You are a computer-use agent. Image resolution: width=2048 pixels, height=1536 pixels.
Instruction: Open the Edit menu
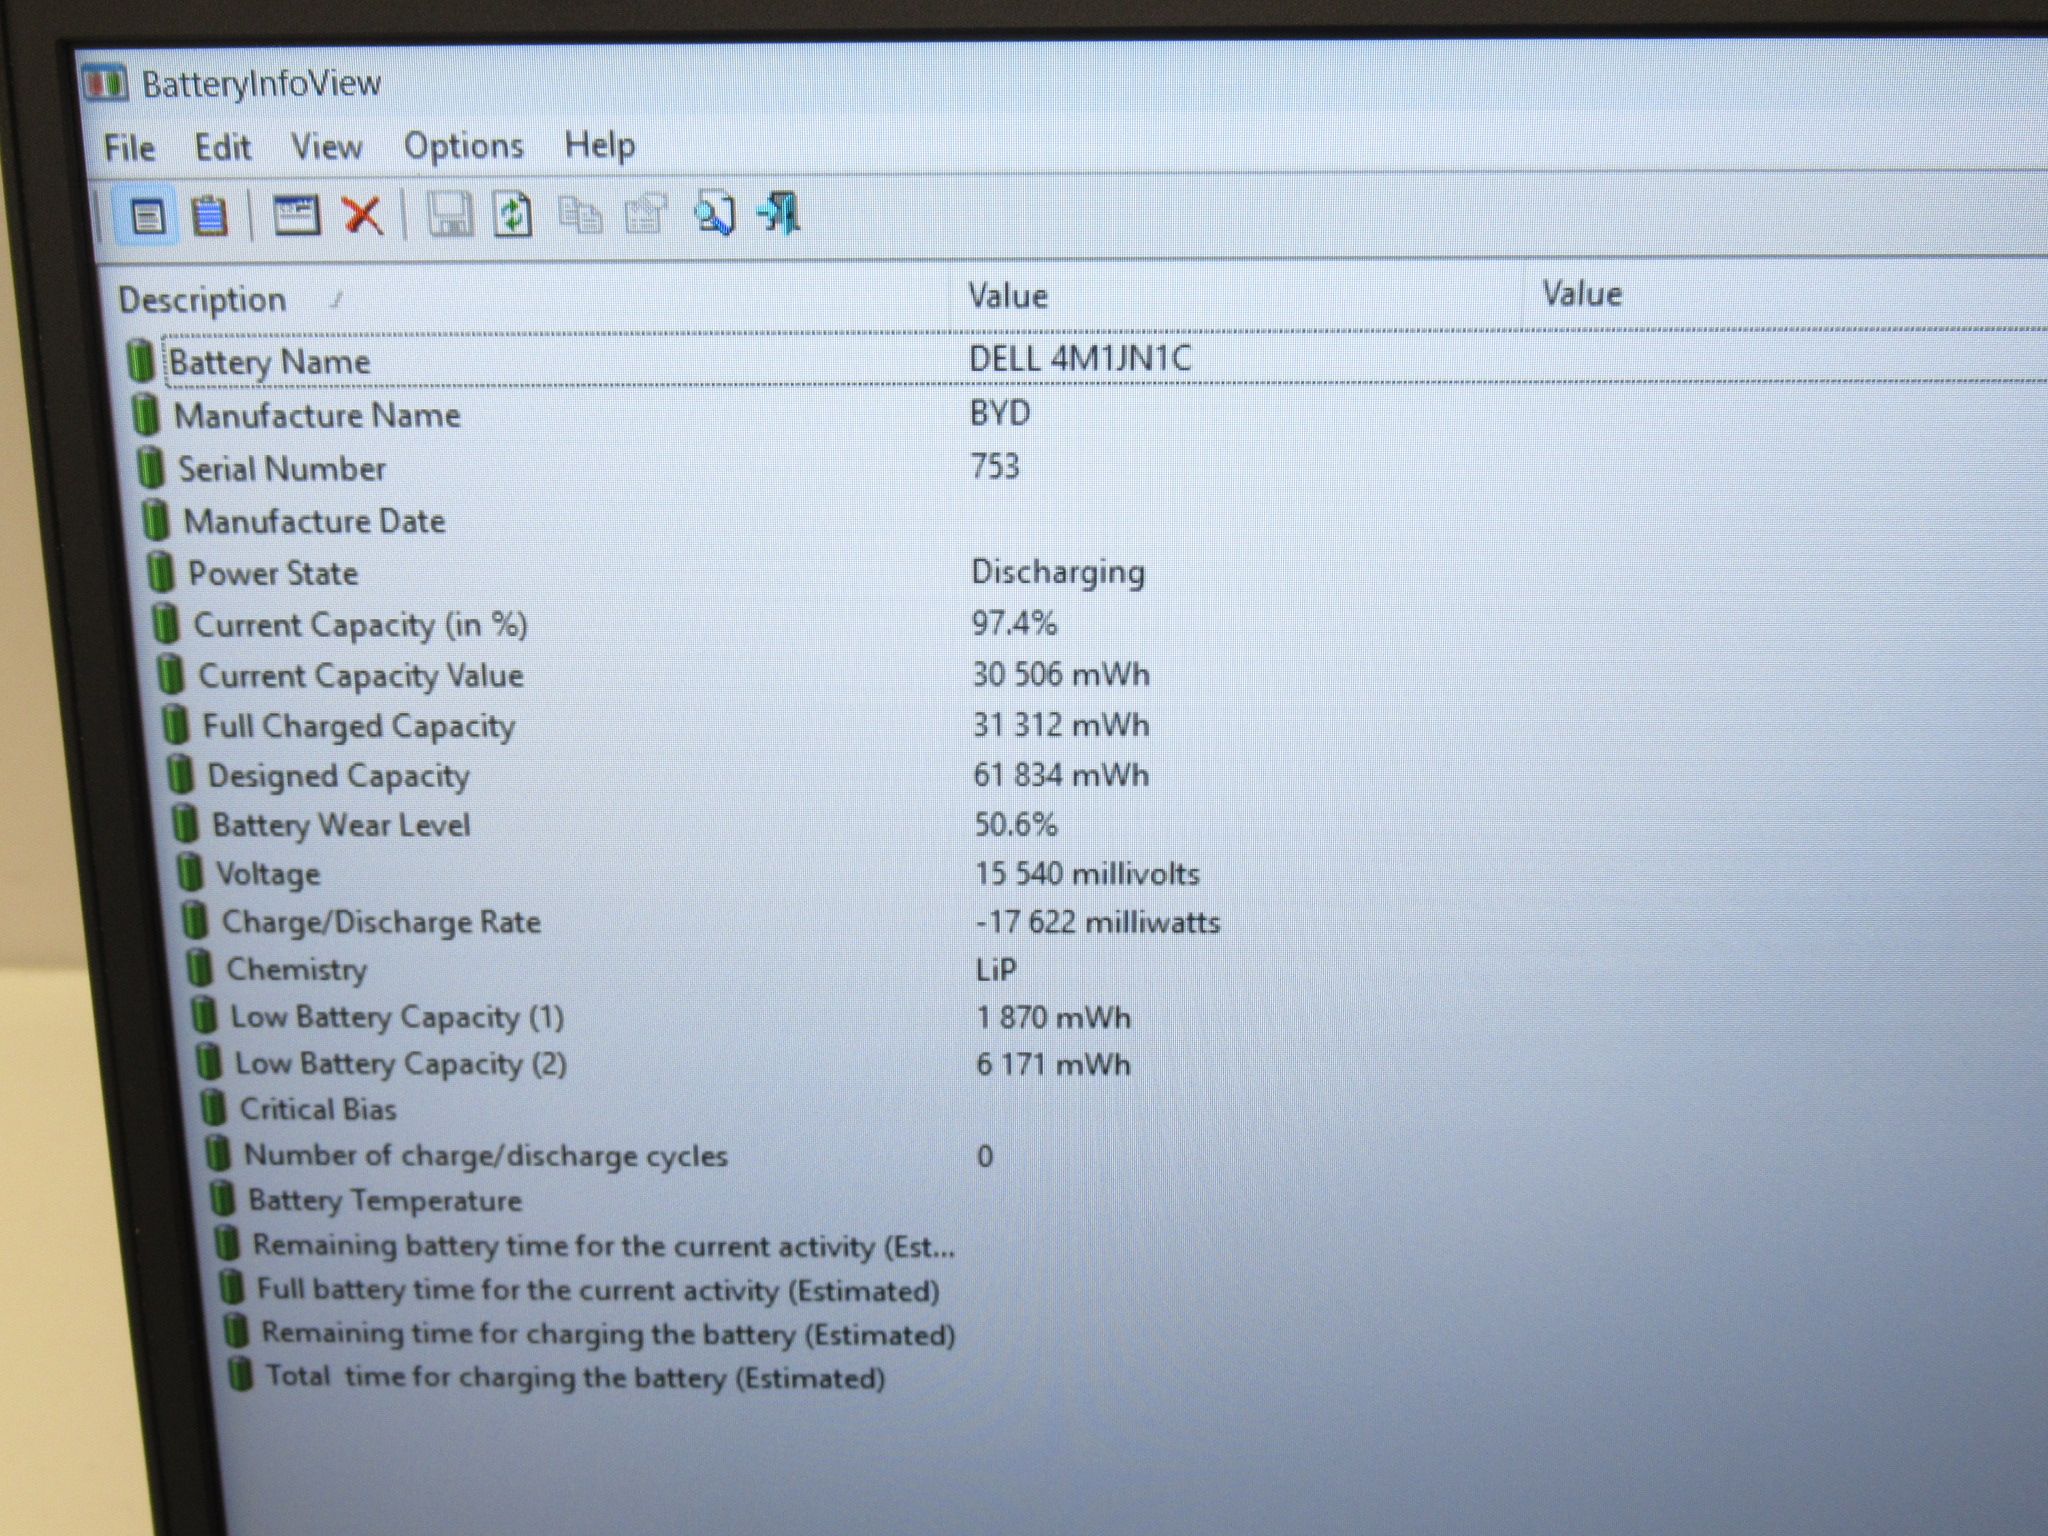(222, 147)
